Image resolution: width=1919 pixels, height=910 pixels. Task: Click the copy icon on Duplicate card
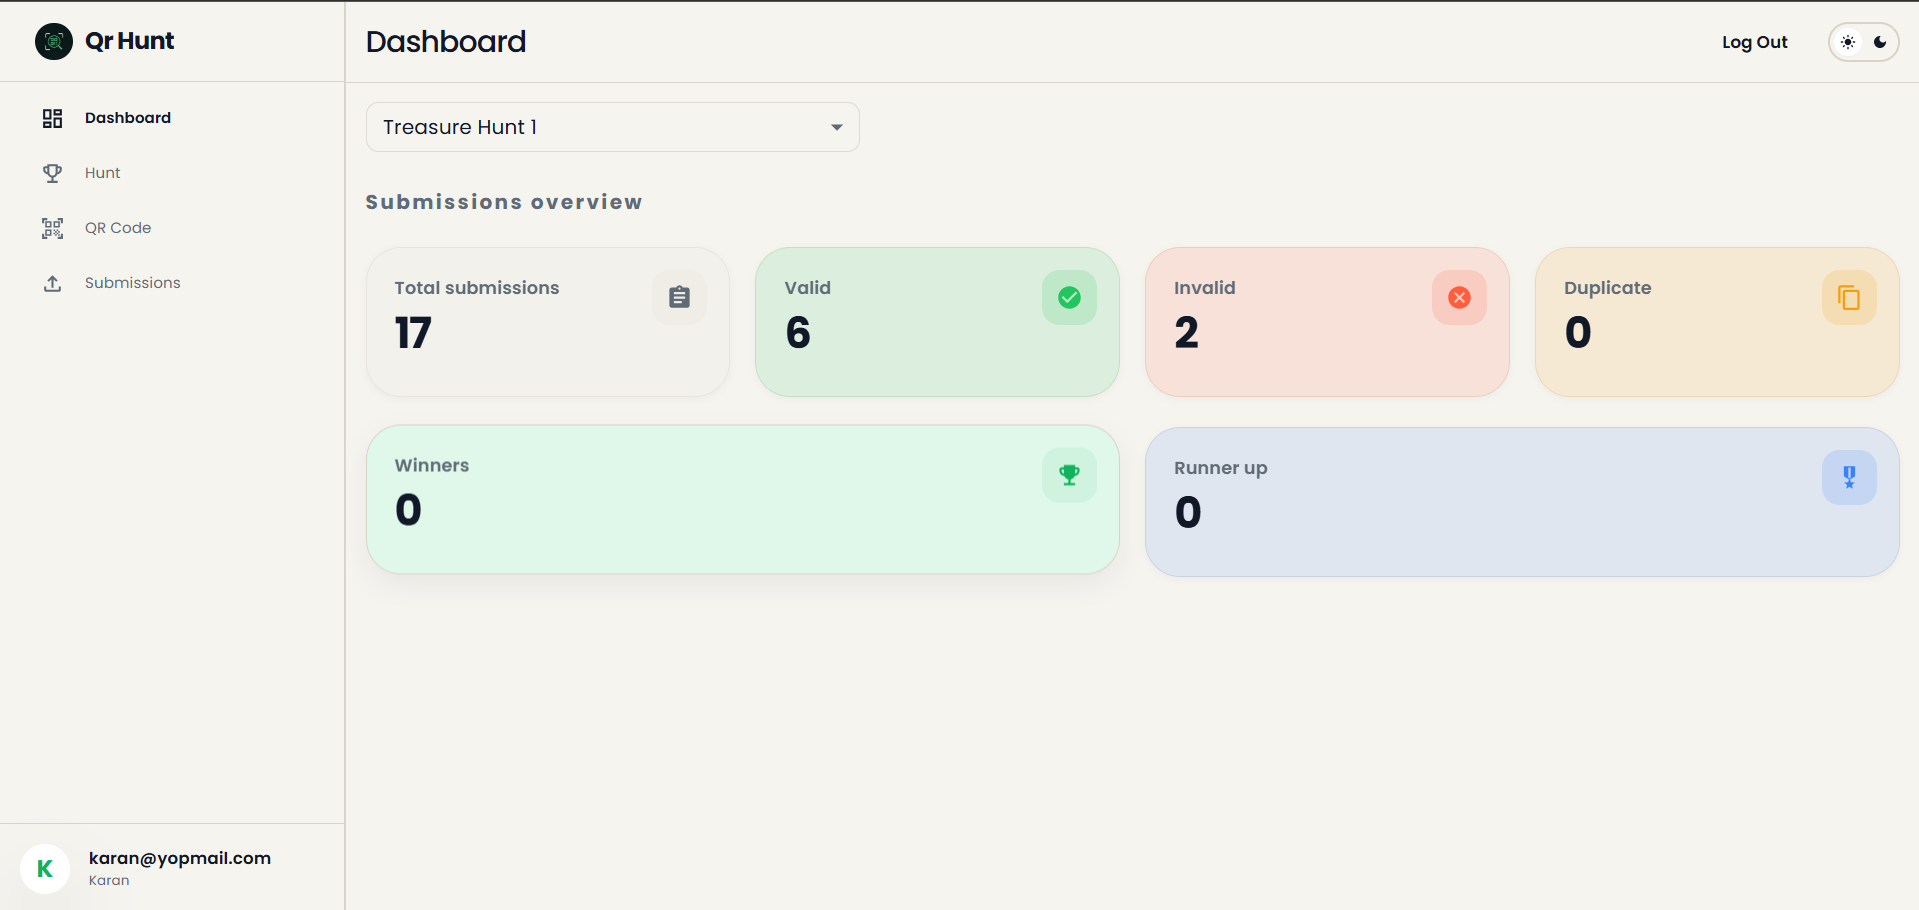(1849, 297)
